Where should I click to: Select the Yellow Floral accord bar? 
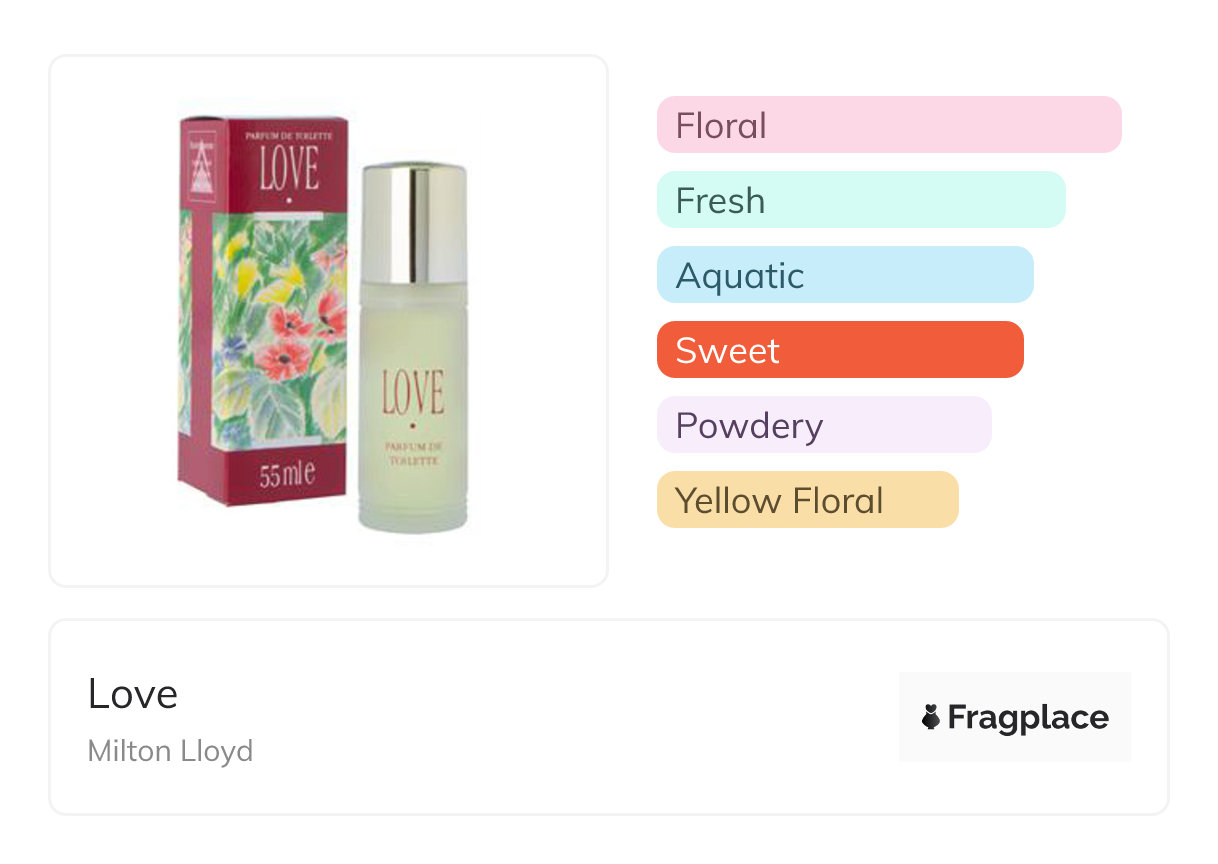point(807,500)
